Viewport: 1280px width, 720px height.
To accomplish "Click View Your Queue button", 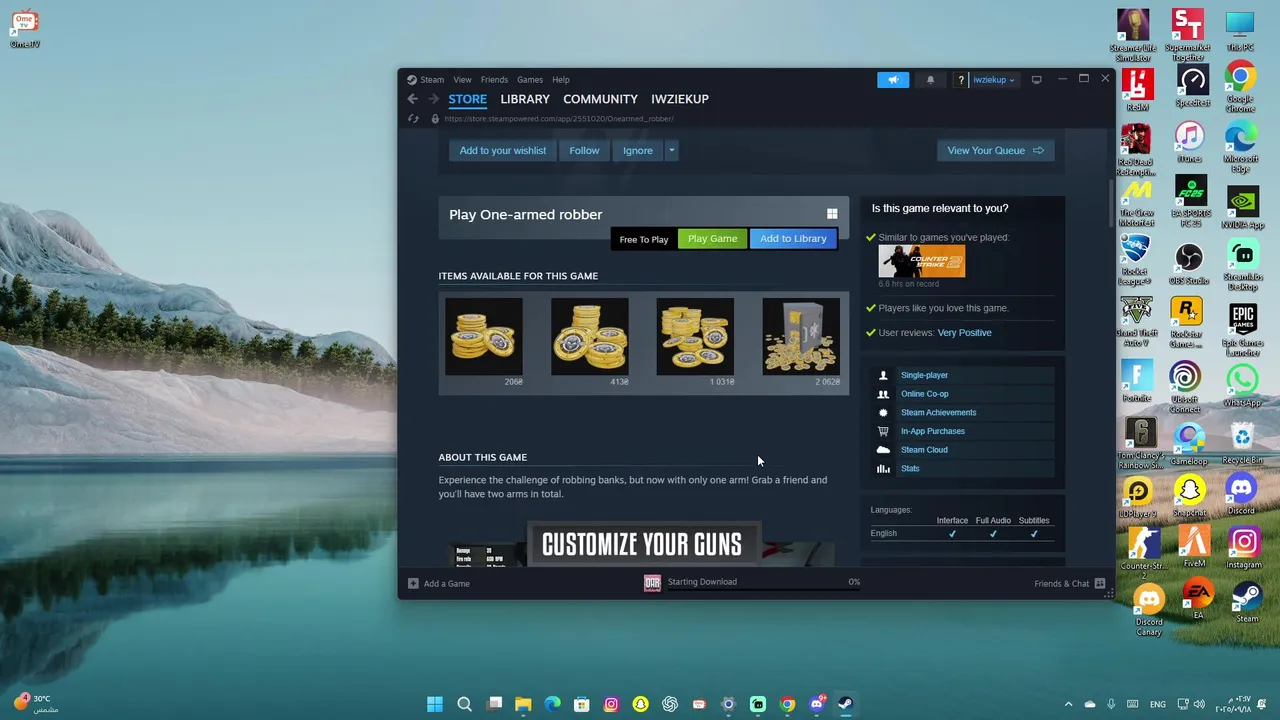I will (x=995, y=150).
